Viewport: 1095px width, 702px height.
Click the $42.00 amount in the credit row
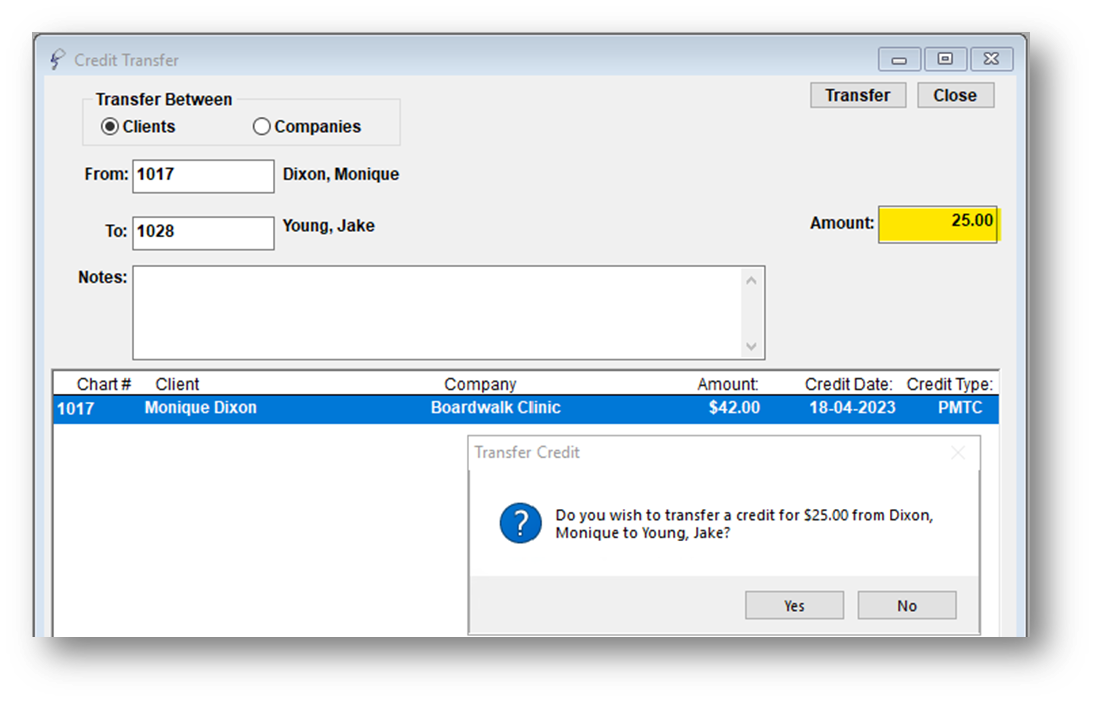point(734,408)
